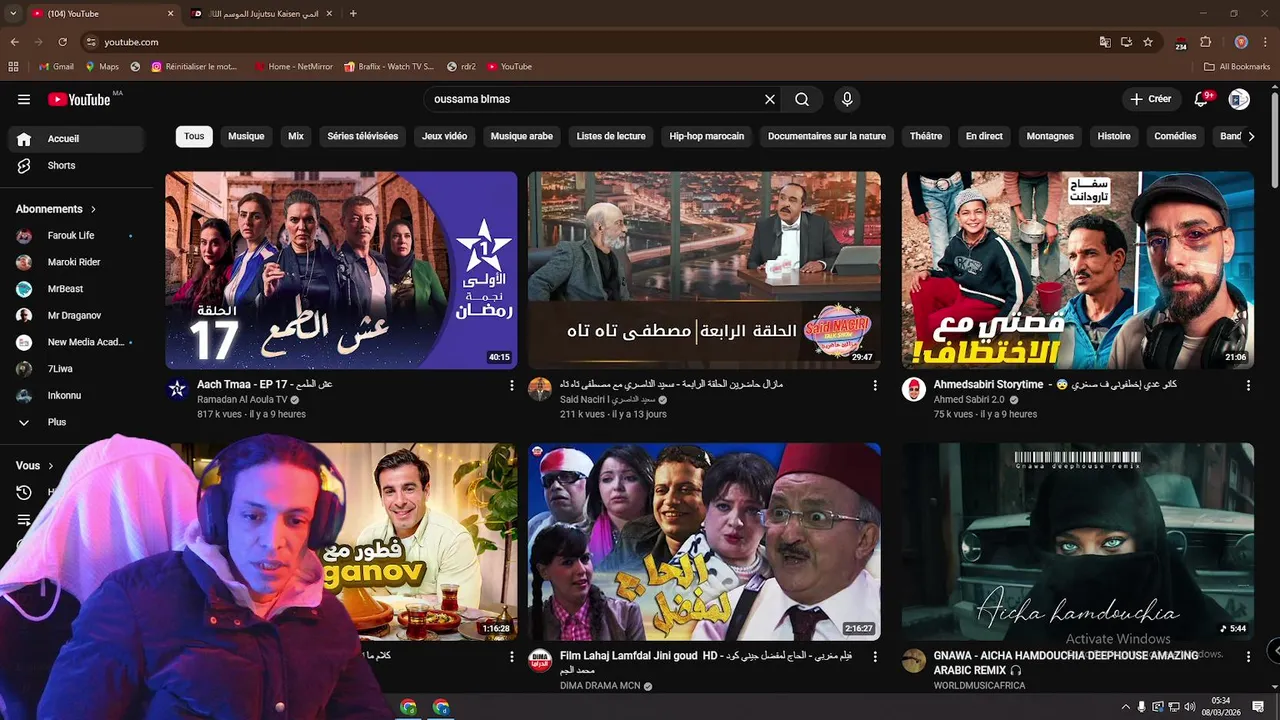
Task: Open options menu for Gnawa remix video
Action: (1248, 657)
